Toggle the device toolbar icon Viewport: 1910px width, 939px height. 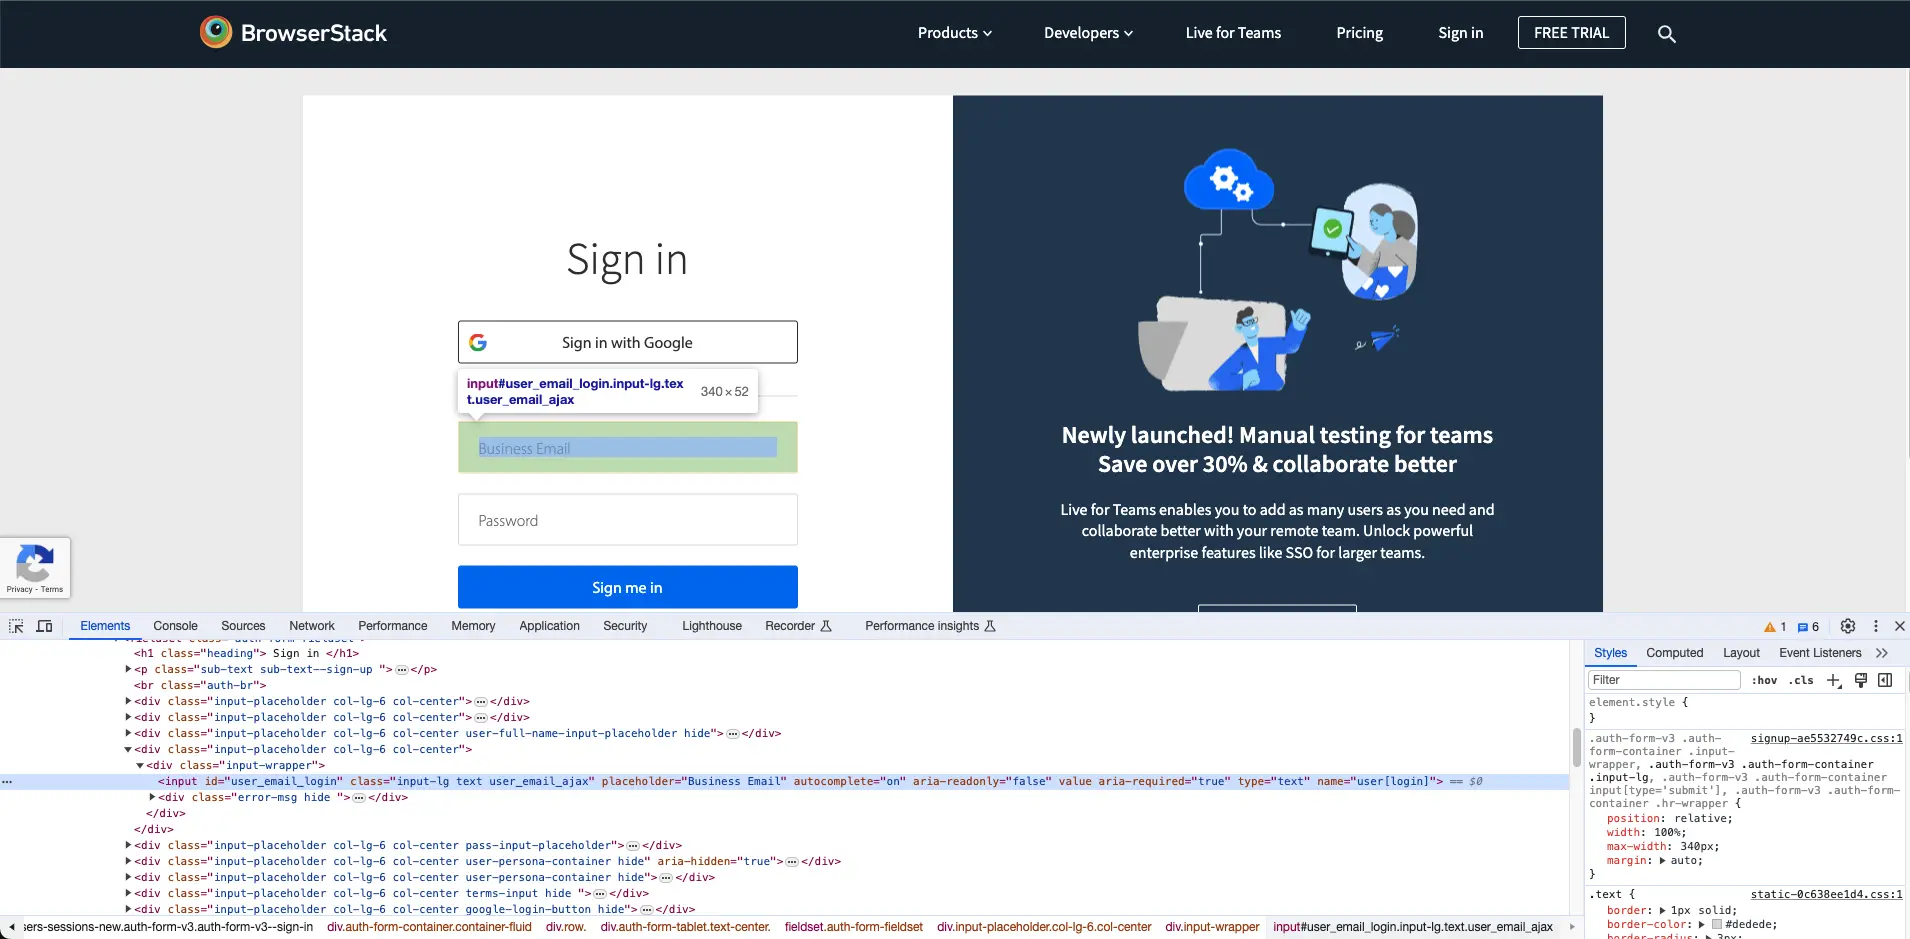44,626
